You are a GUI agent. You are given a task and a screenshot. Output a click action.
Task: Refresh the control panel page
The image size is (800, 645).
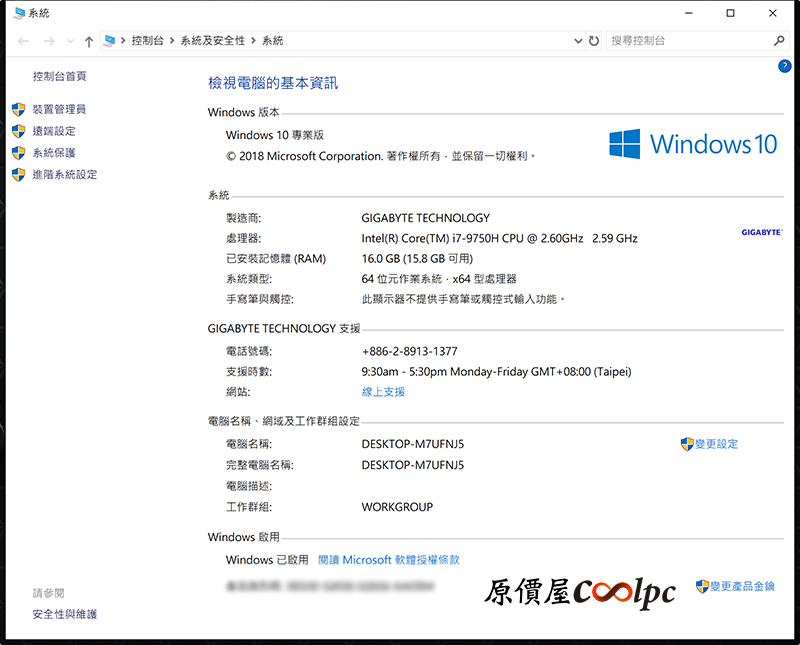pyautogui.click(x=594, y=41)
